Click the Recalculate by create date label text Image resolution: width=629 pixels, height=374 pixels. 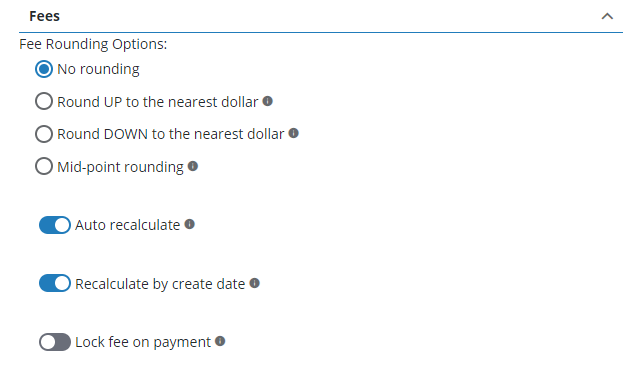click(x=160, y=284)
